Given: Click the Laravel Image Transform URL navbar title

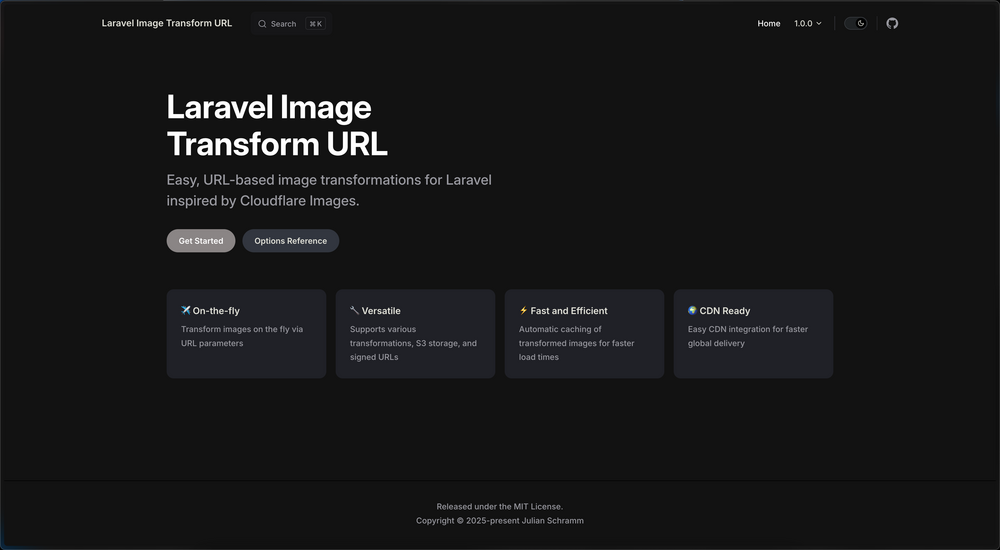Looking at the screenshot, I should pyautogui.click(x=166, y=23).
